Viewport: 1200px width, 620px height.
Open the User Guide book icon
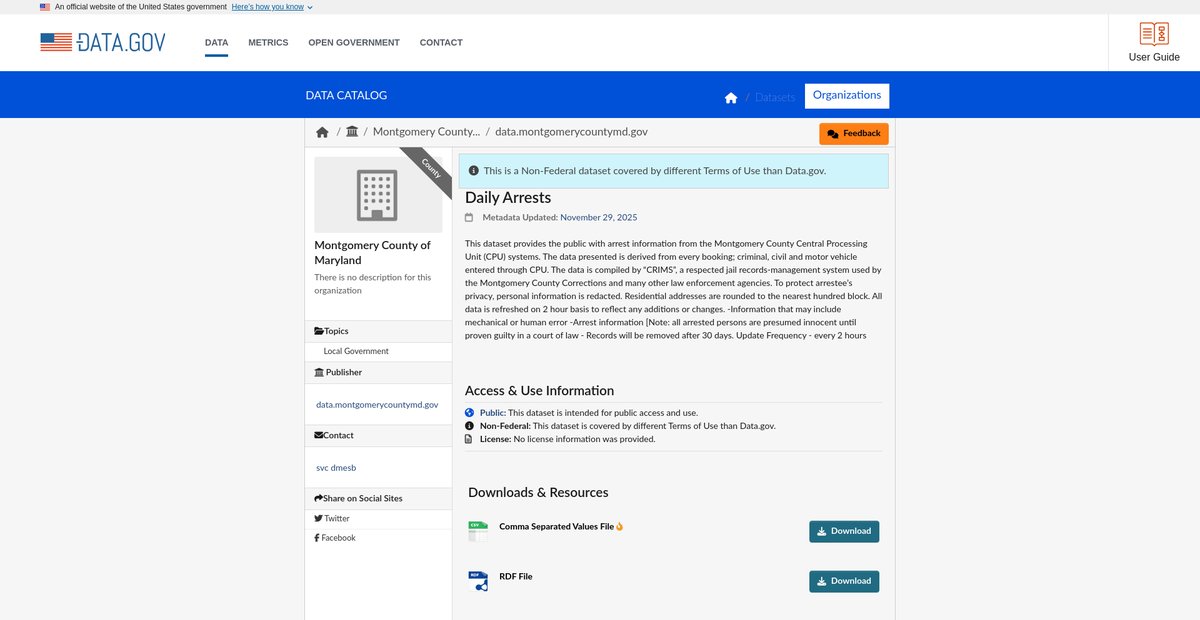tap(1154, 34)
